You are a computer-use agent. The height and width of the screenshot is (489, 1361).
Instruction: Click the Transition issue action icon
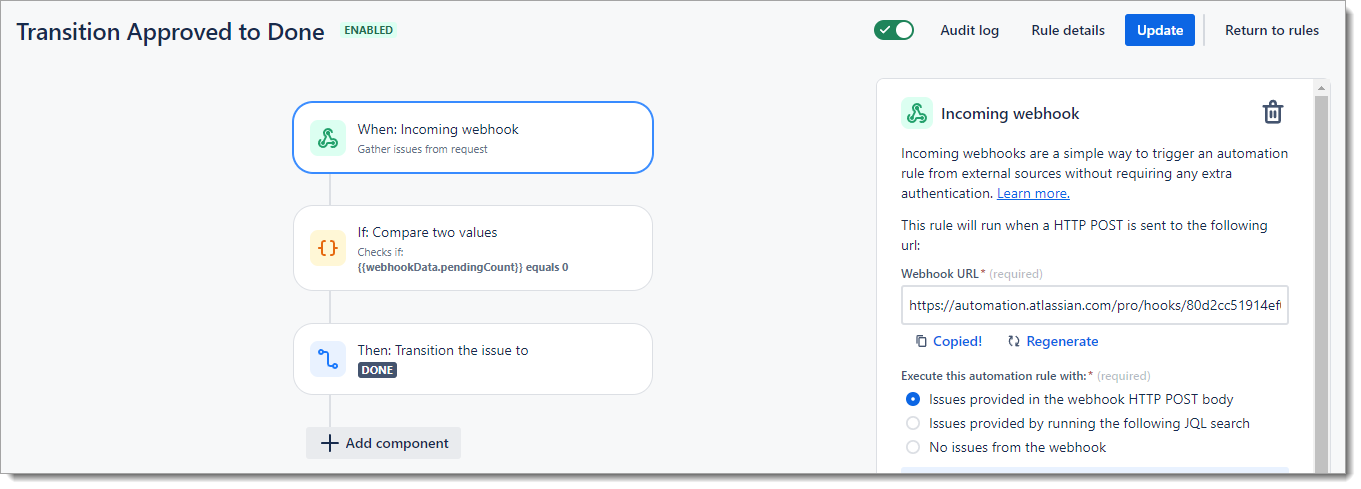(x=327, y=359)
